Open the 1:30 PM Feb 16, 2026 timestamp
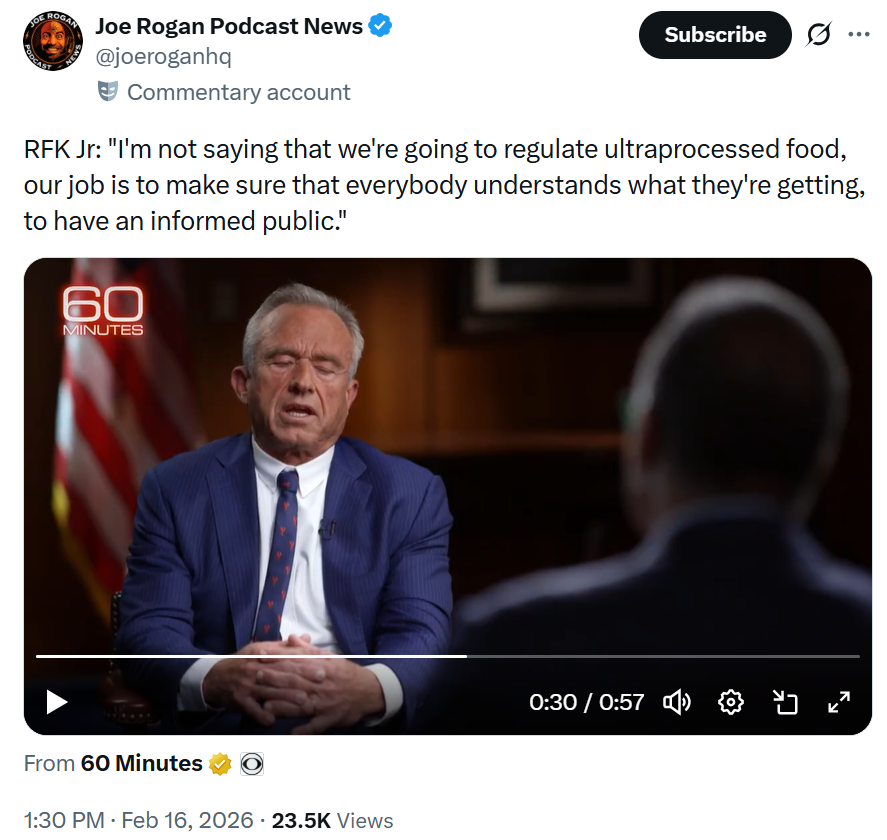 [139, 820]
